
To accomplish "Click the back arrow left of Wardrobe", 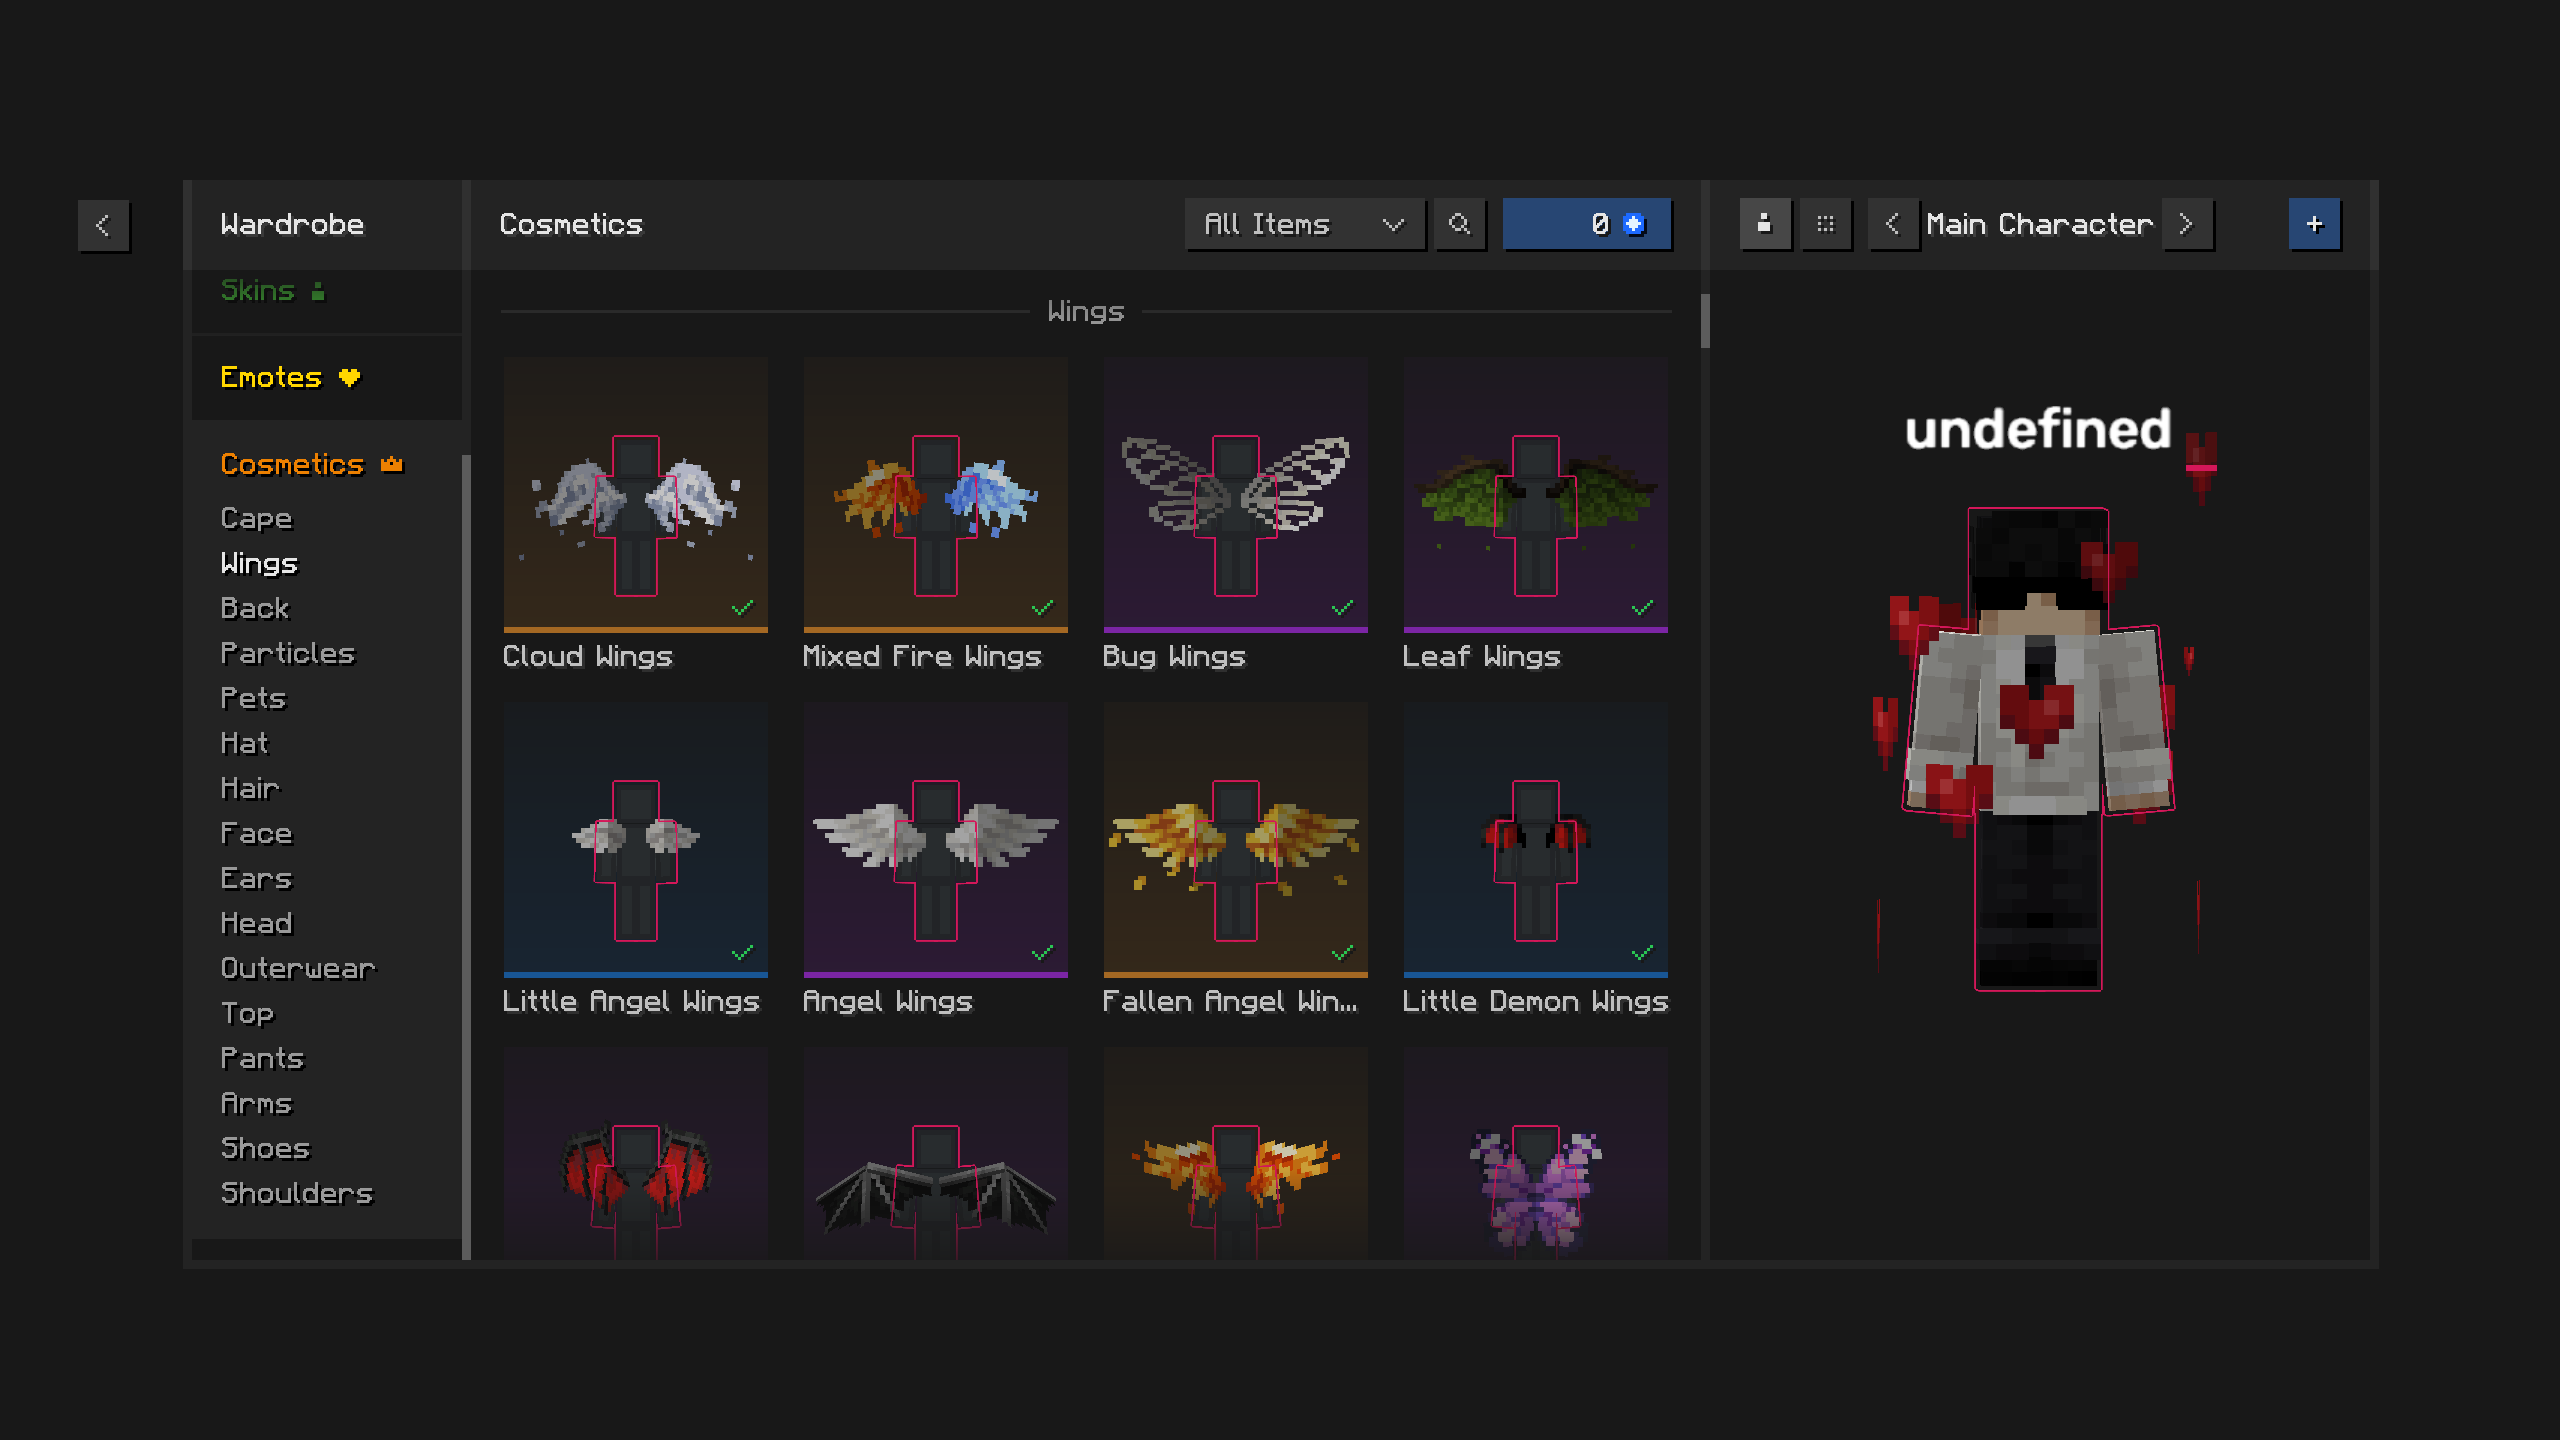I will point(103,225).
